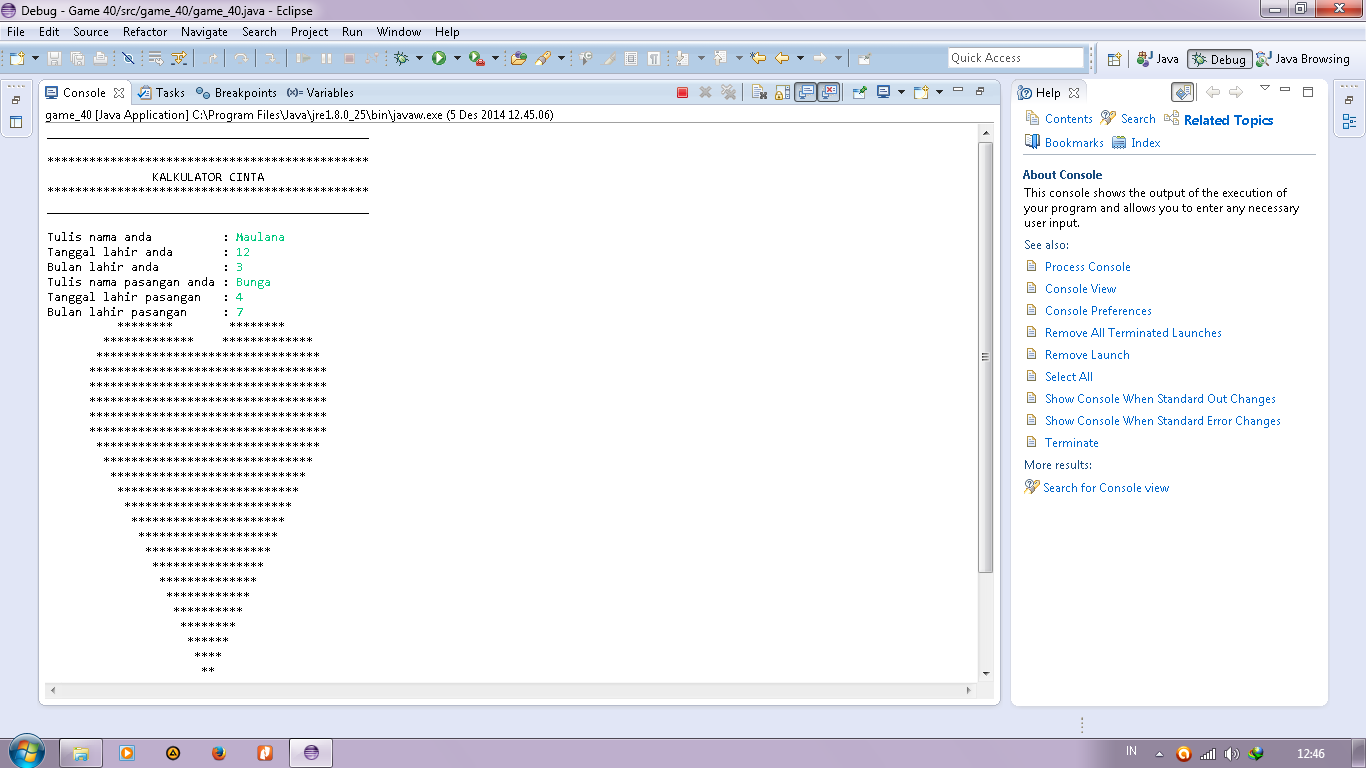Launch a Debug session with the bug icon

(x=402, y=57)
